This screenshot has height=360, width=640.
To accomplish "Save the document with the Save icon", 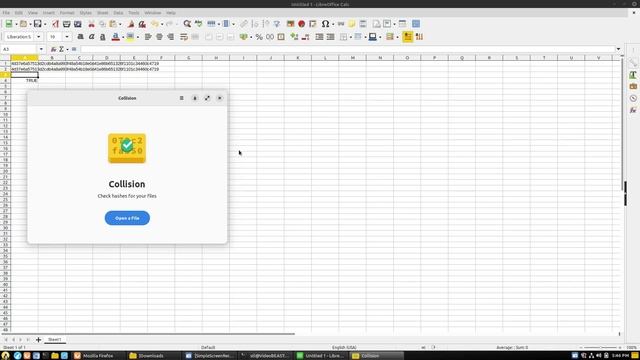I will (x=38, y=24).
